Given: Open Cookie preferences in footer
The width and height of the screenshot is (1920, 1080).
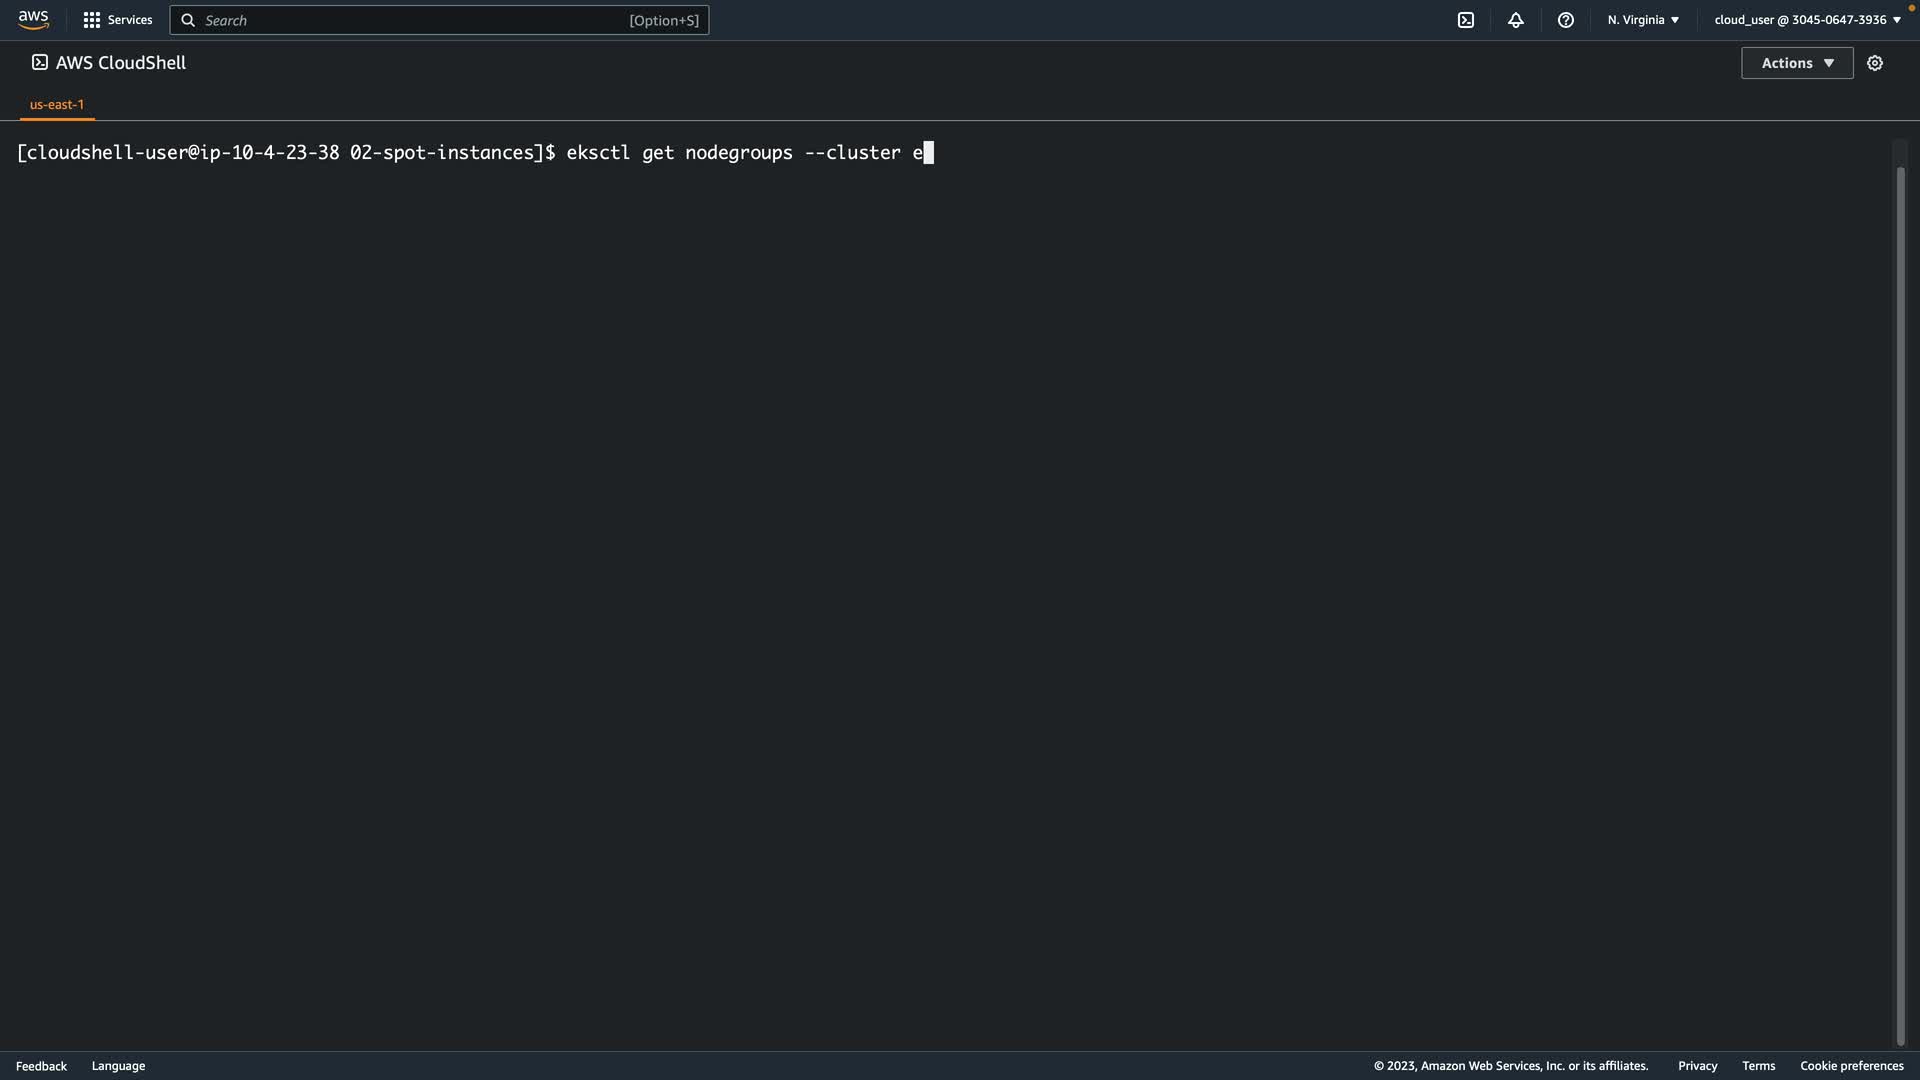Looking at the screenshot, I should point(1851,1066).
